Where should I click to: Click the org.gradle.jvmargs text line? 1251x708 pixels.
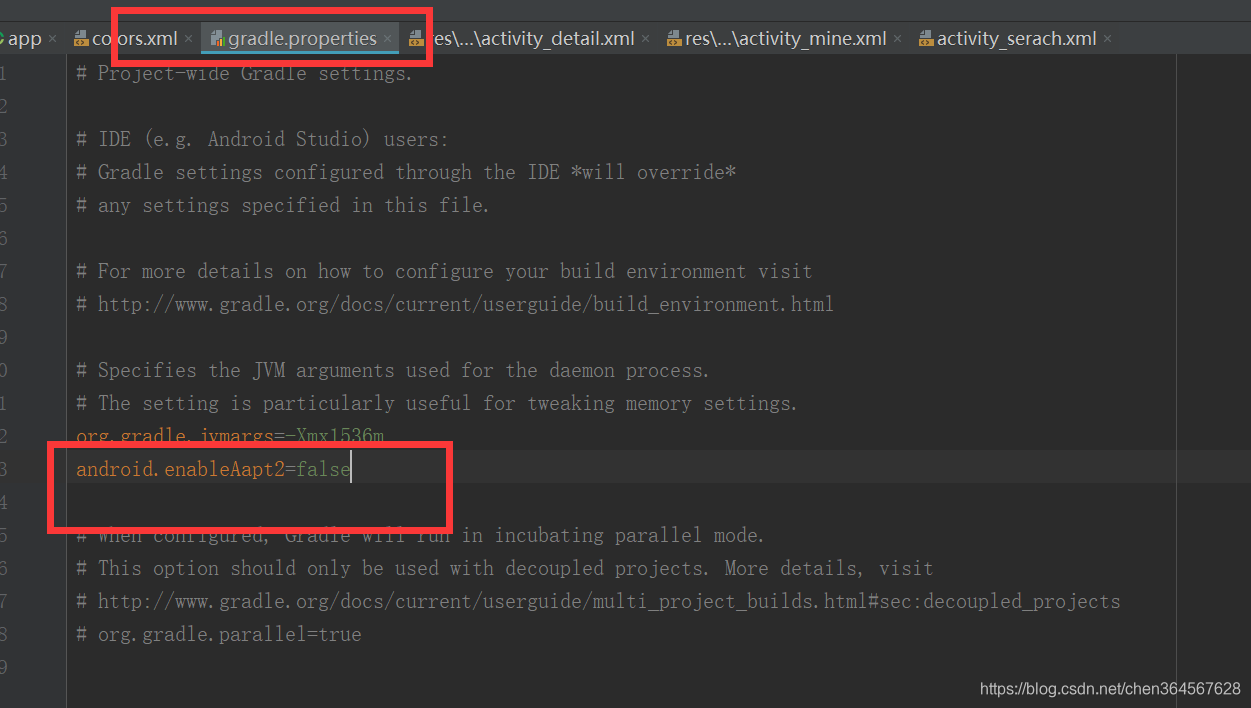230,436
